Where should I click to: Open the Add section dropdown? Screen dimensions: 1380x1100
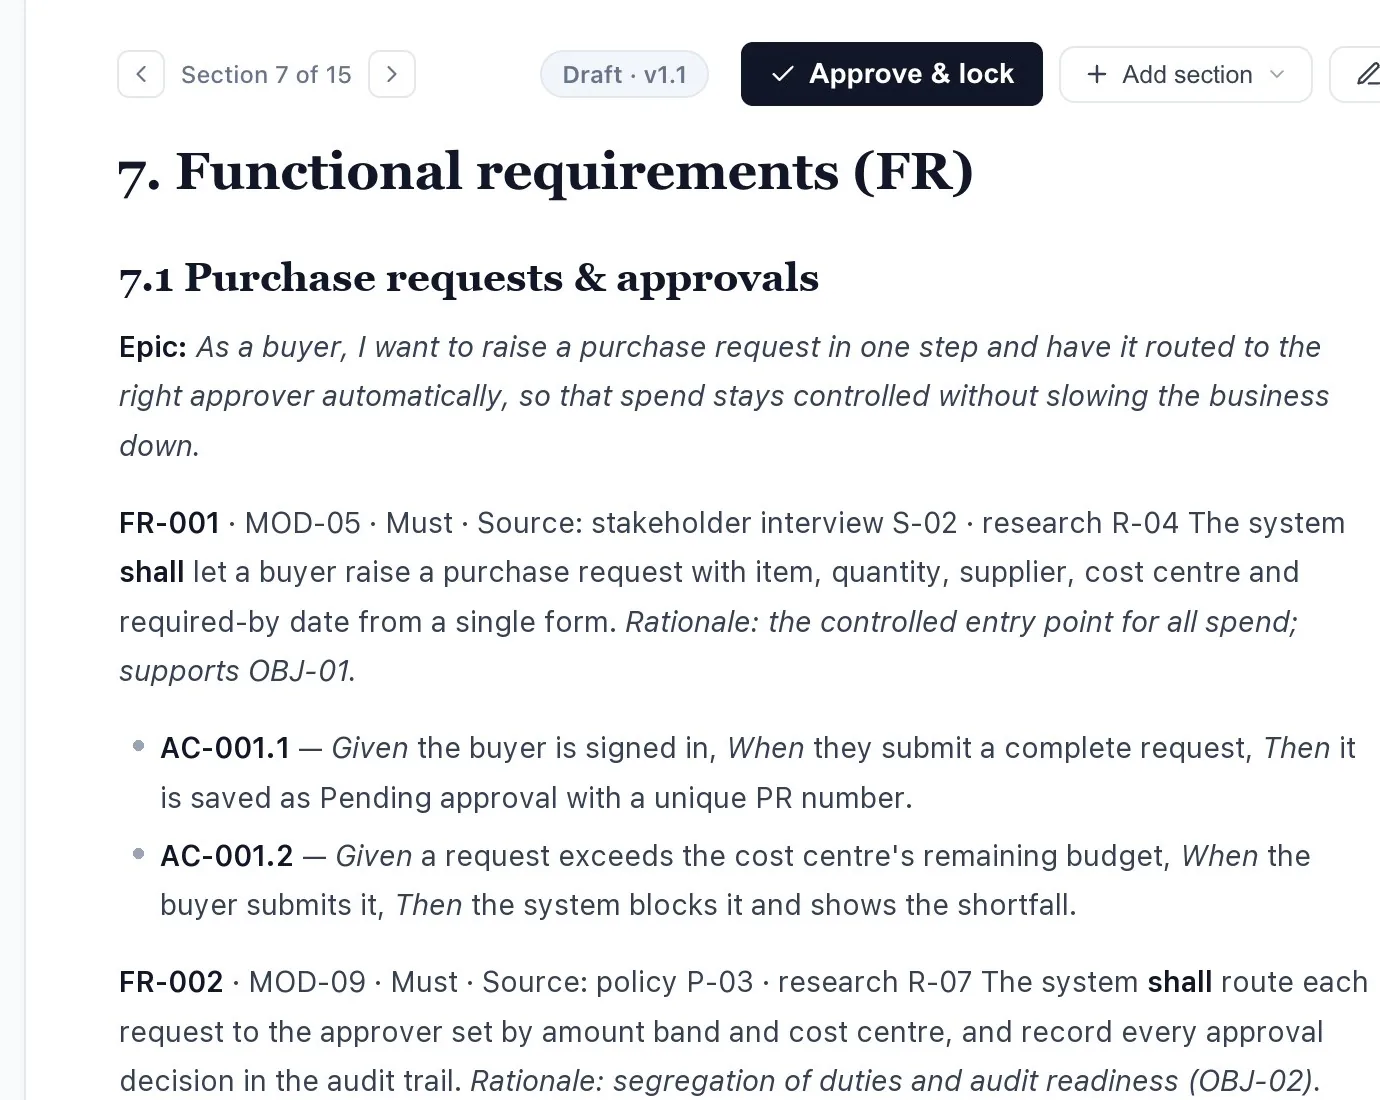pyautogui.click(x=1186, y=74)
